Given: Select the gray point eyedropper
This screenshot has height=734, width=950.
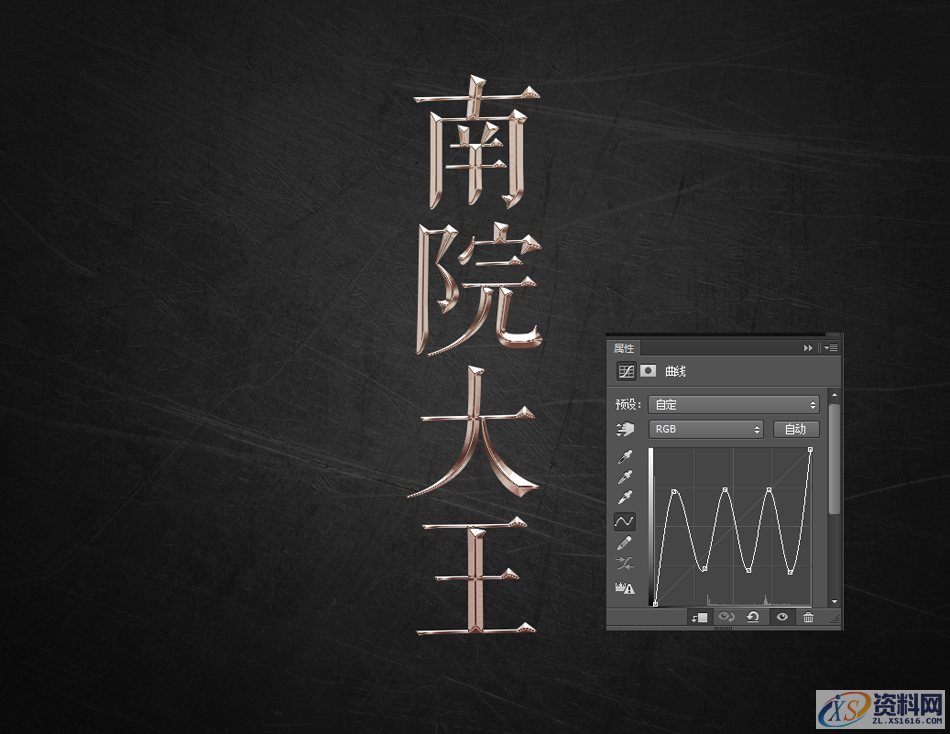Looking at the screenshot, I should click(x=623, y=476).
